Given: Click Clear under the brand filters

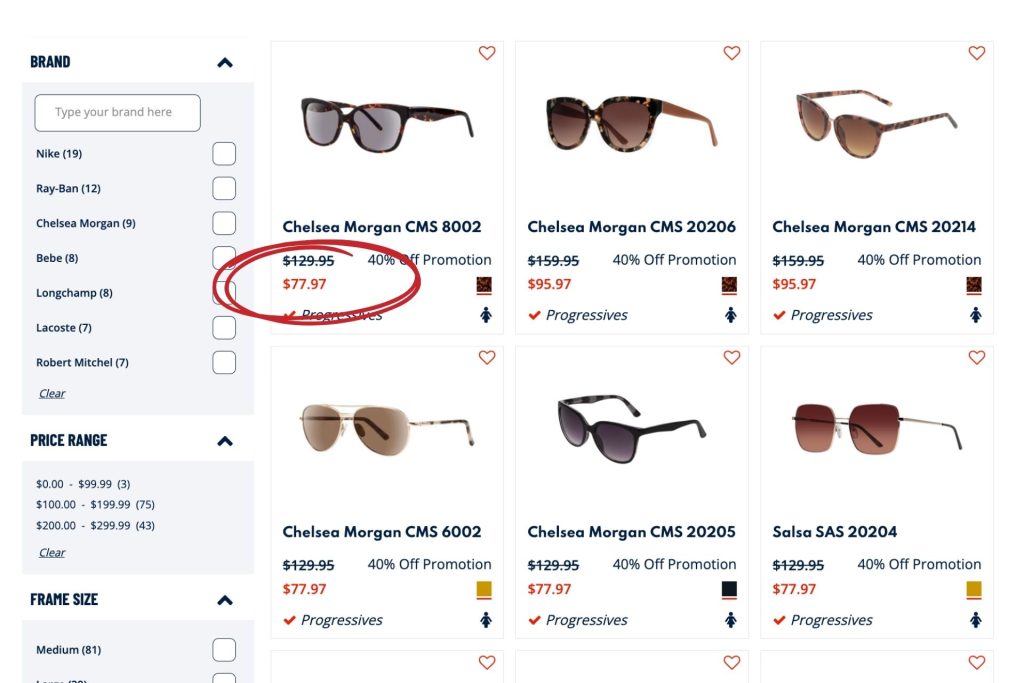Looking at the screenshot, I should (x=51, y=392).
